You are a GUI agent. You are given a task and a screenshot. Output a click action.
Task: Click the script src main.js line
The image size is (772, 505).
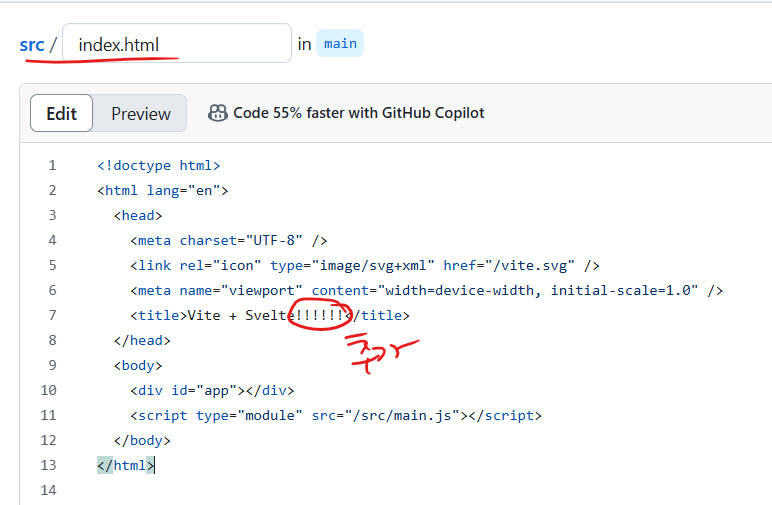pyautogui.click(x=336, y=415)
